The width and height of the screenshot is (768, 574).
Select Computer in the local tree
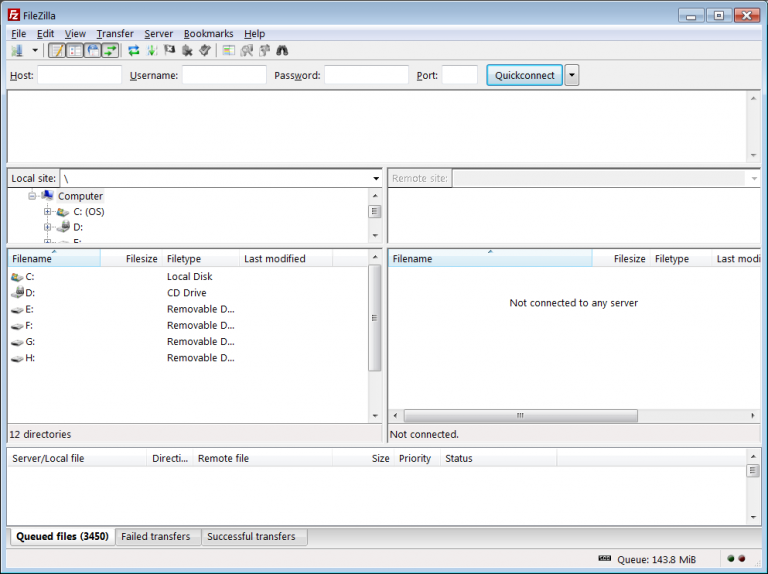tap(80, 196)
